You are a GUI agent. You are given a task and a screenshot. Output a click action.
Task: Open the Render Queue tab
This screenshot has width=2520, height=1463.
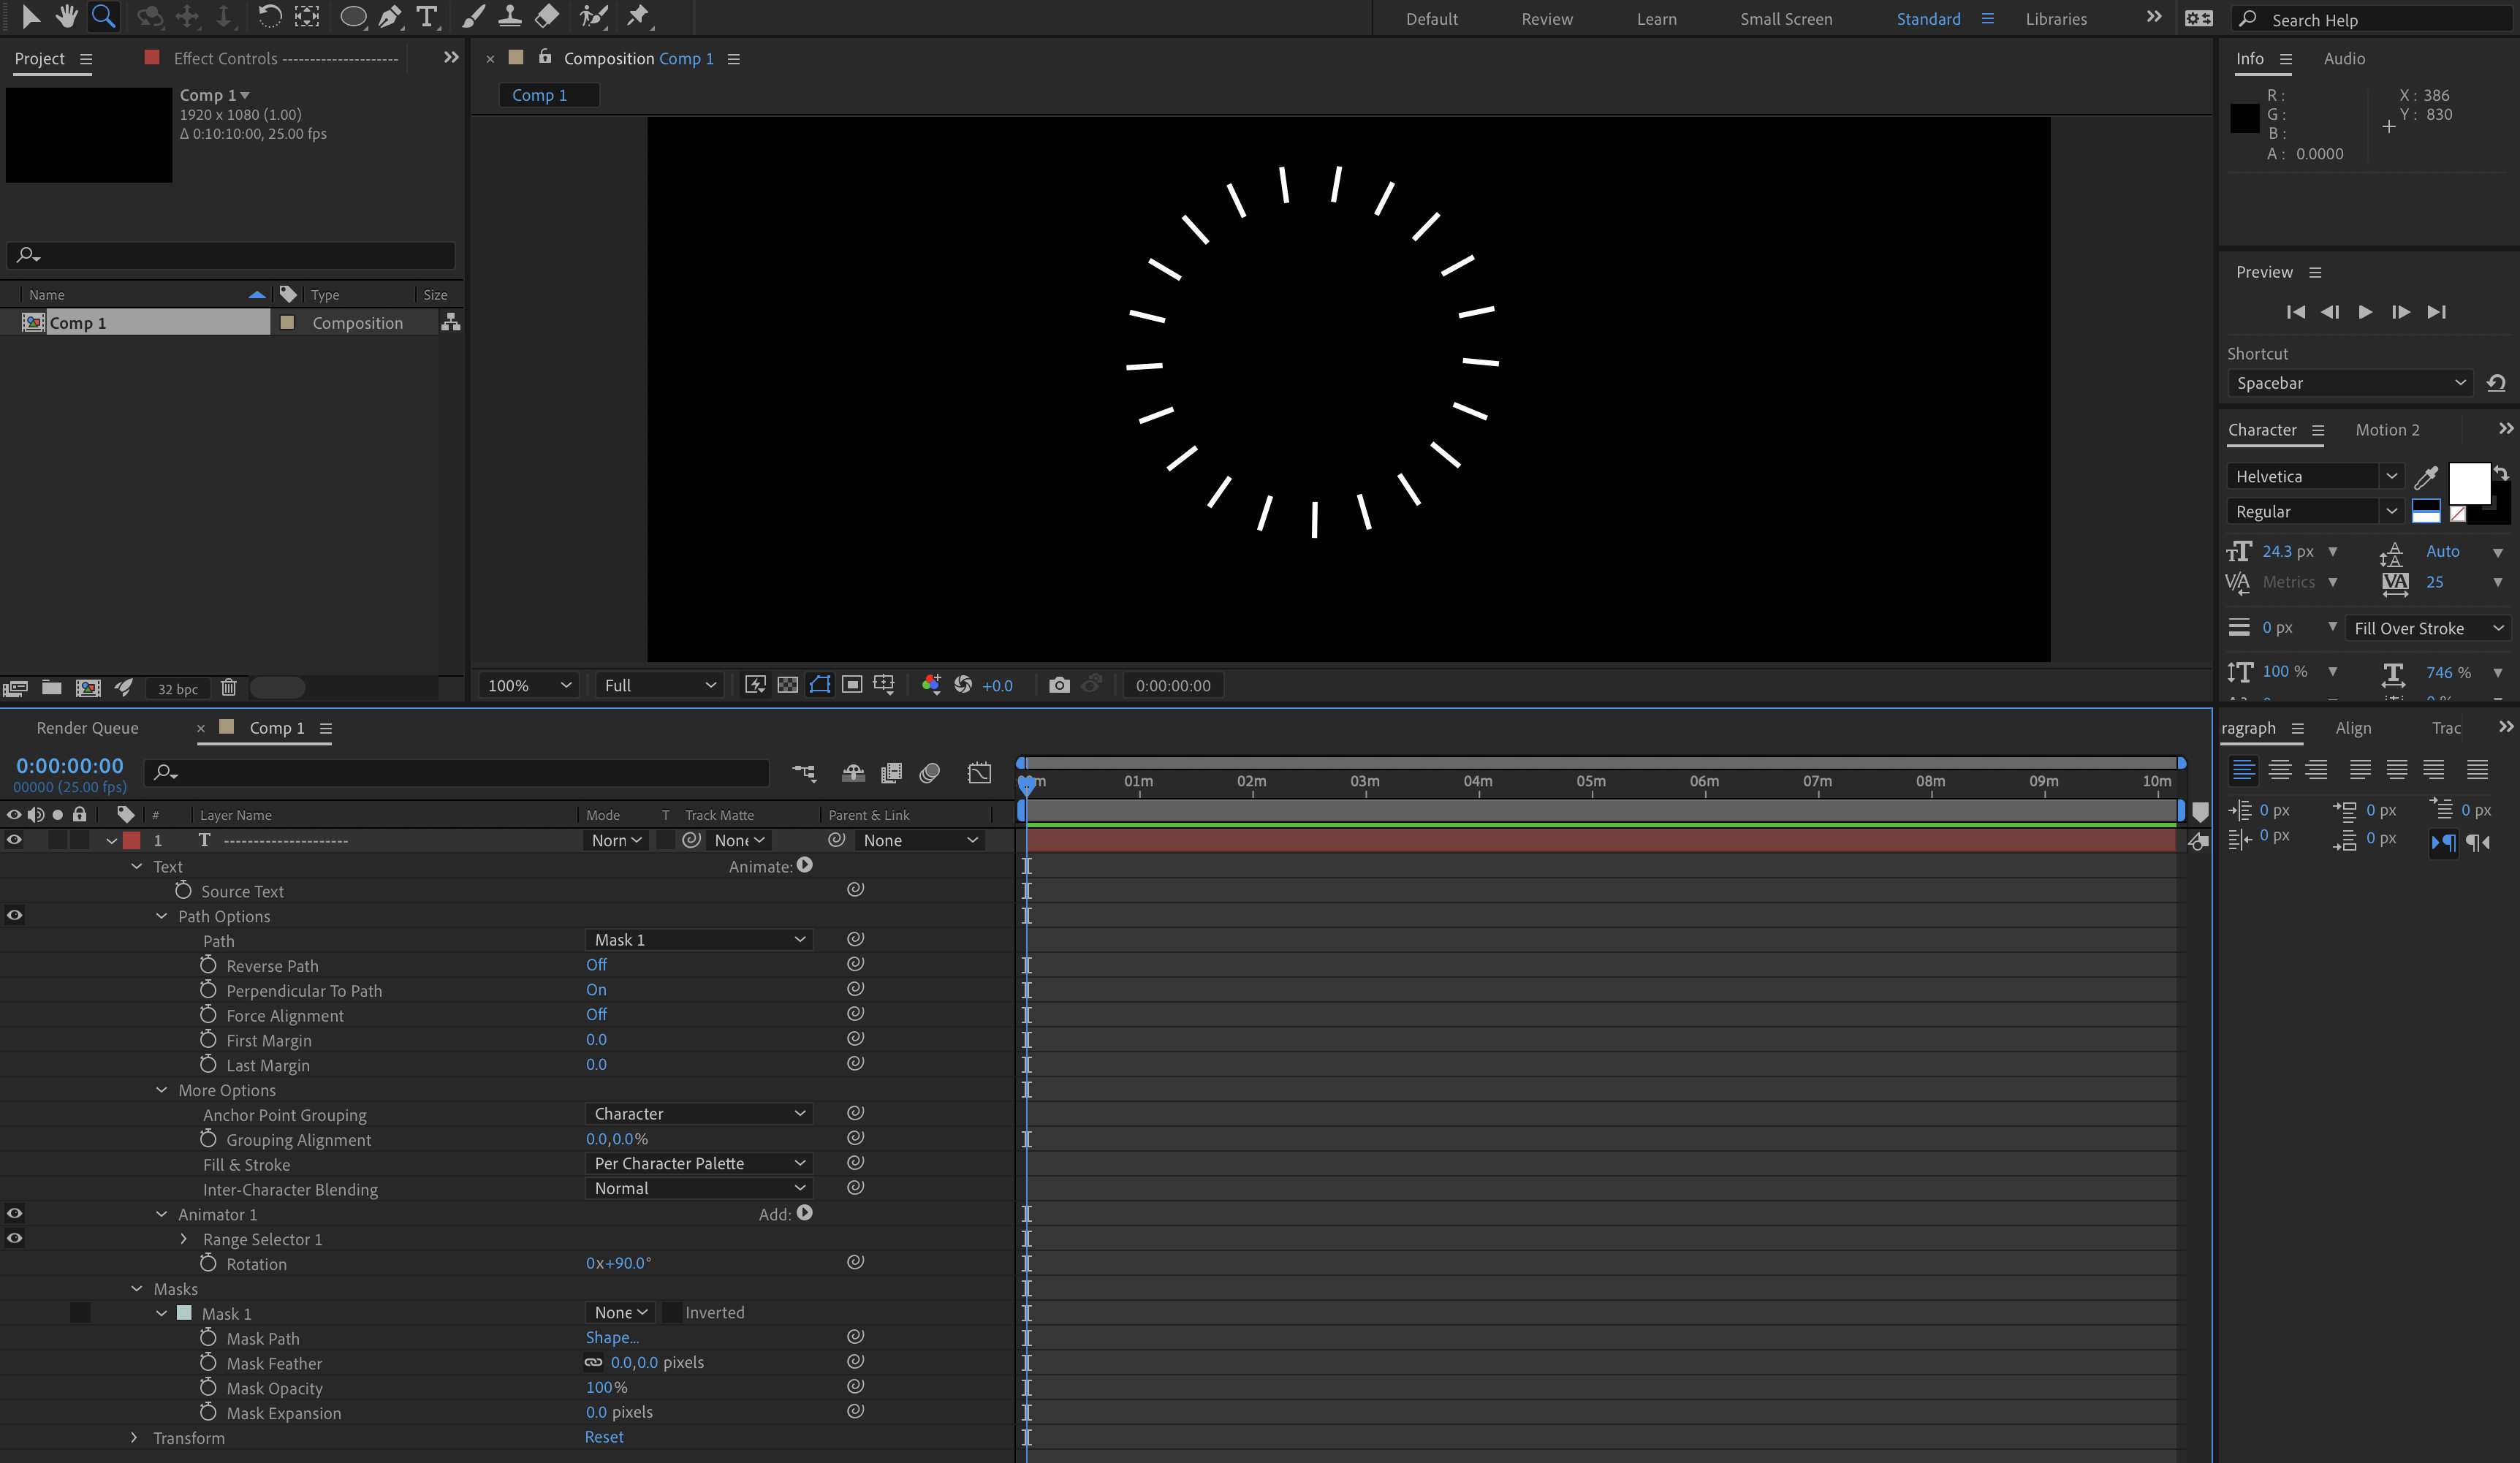87,728
